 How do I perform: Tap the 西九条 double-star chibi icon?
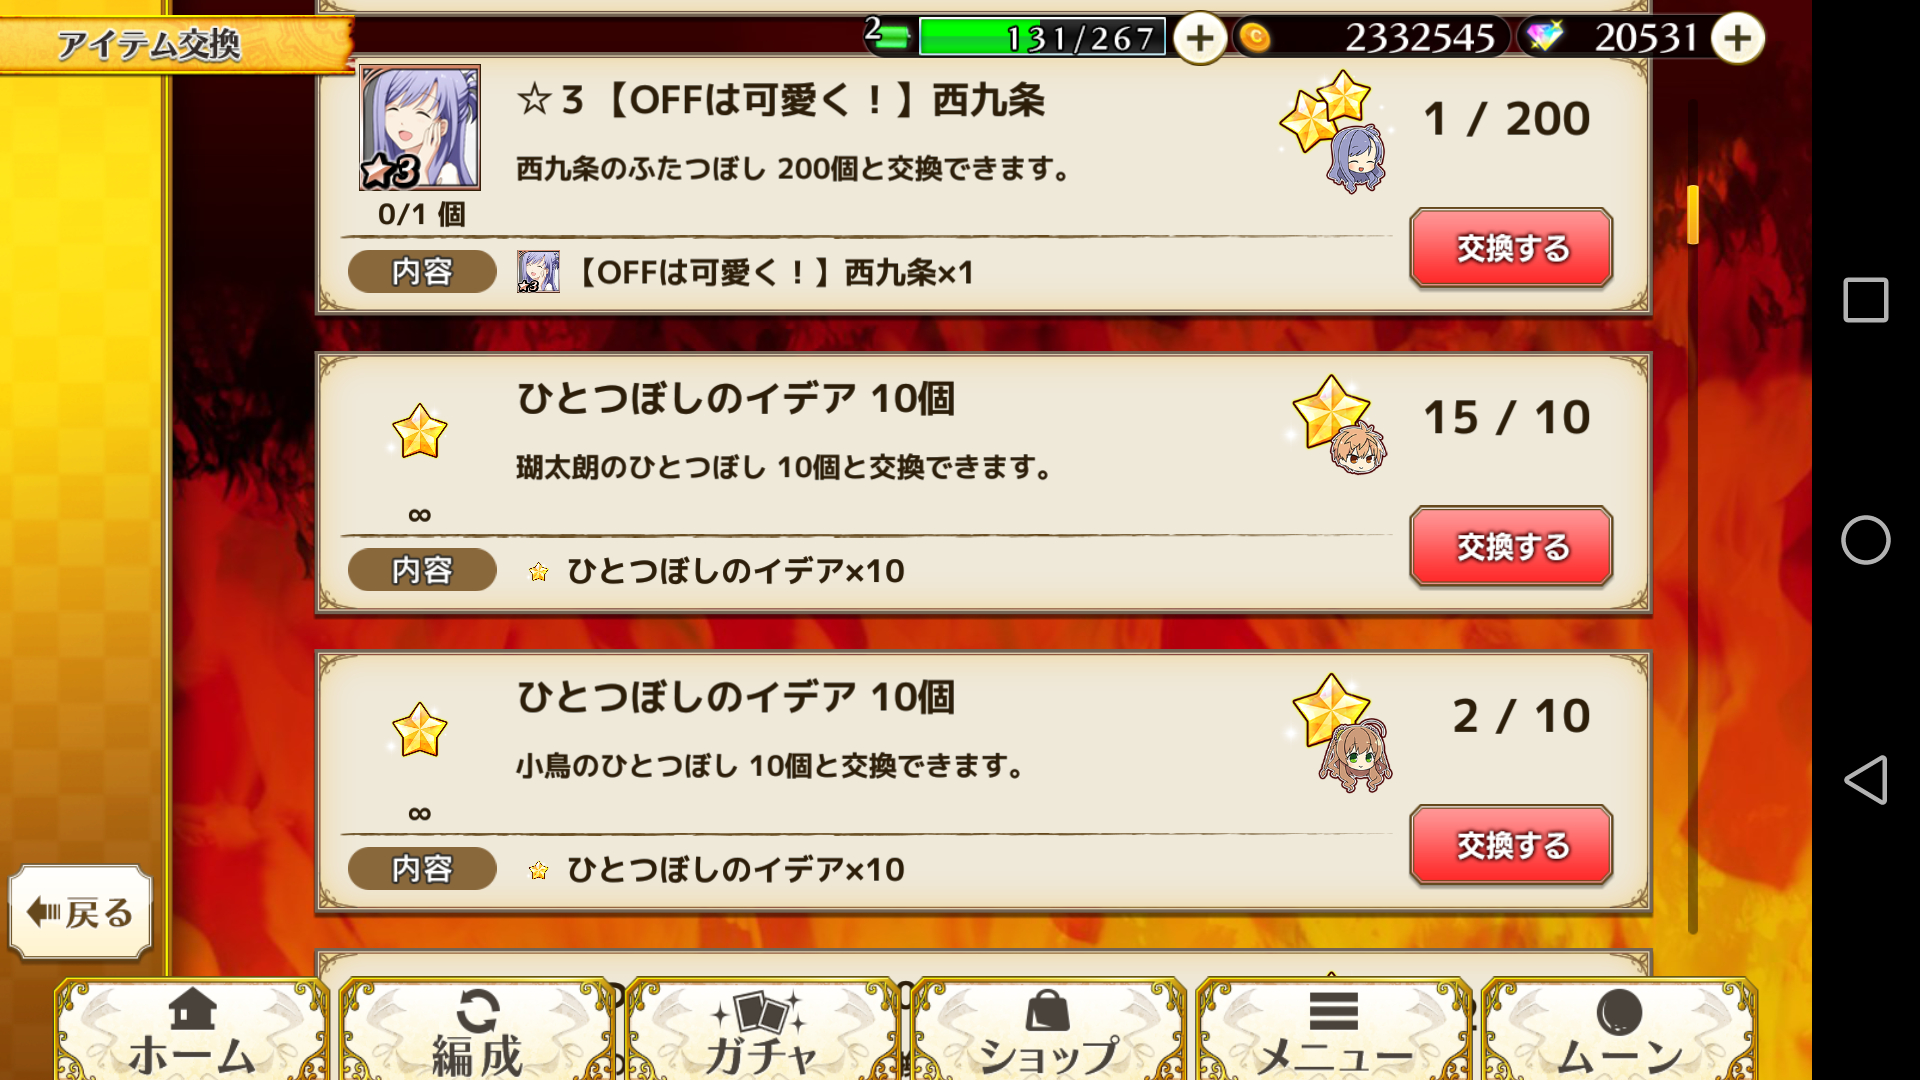tap(1335, 131)
